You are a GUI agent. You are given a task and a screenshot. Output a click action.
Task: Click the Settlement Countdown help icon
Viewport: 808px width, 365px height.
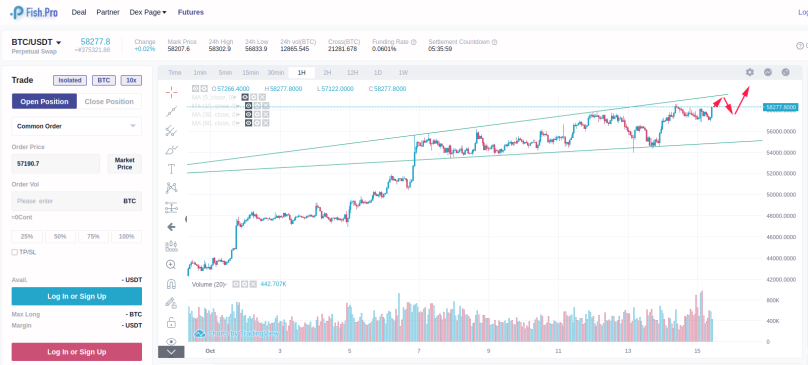[x=494, y=42]
